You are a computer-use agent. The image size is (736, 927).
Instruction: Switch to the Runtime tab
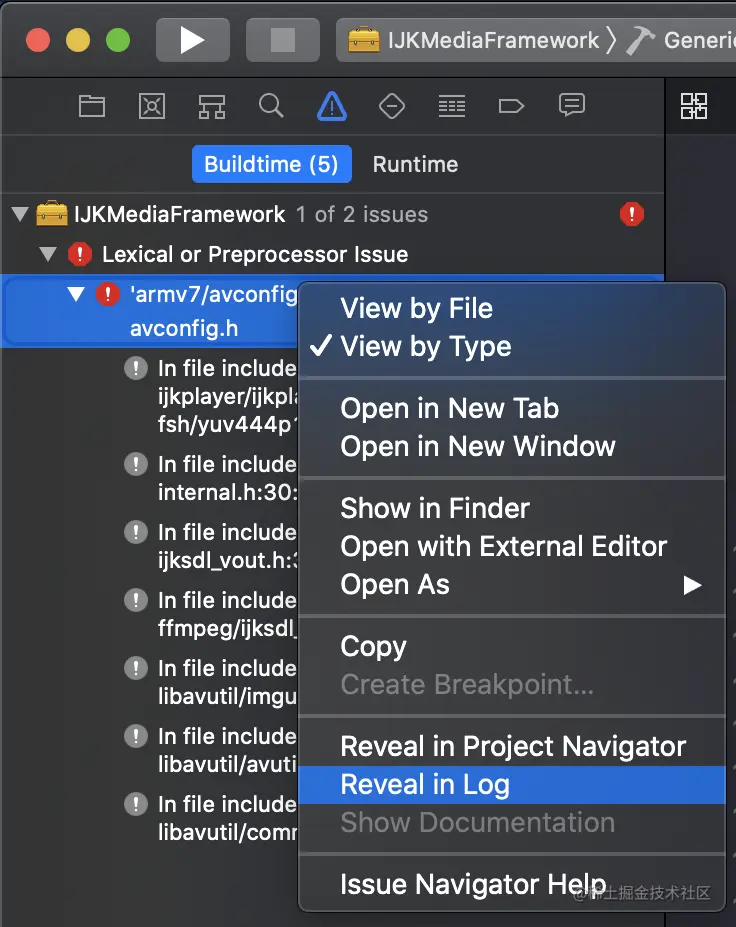coord(415,164)
